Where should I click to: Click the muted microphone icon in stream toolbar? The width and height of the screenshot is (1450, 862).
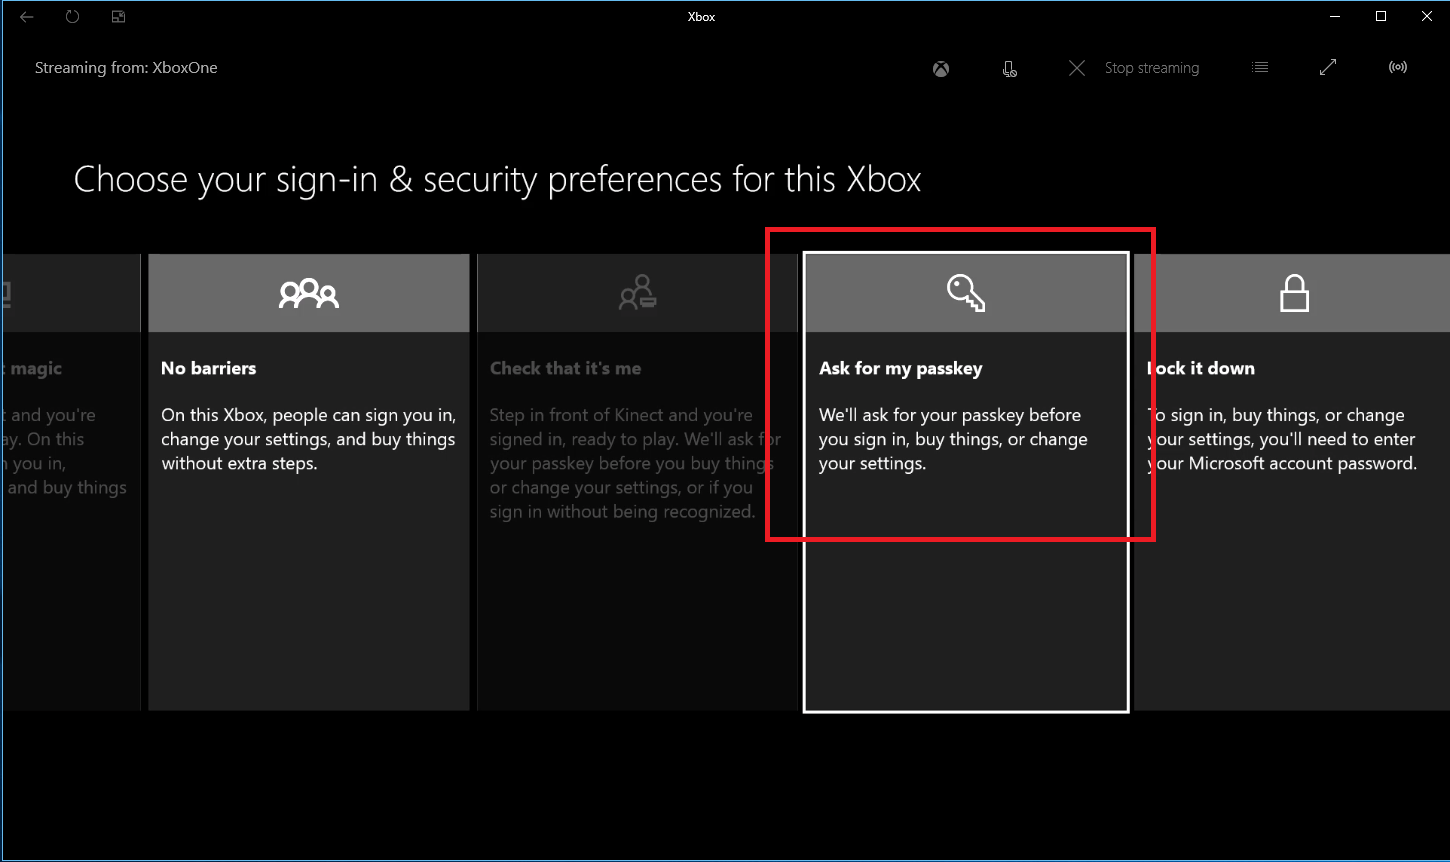[1010, 69]
